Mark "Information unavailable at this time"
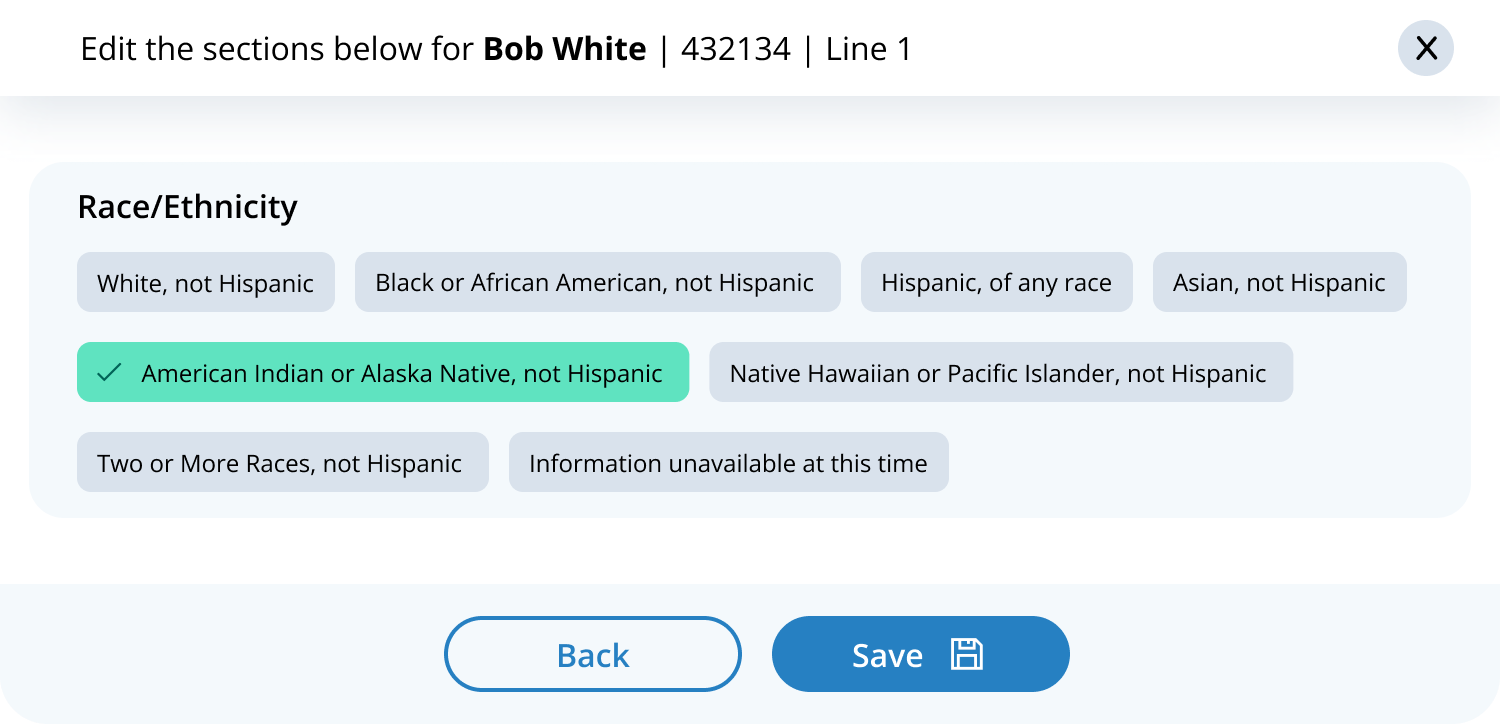This screenshot has width=1500, height=724. coord(728,463)
